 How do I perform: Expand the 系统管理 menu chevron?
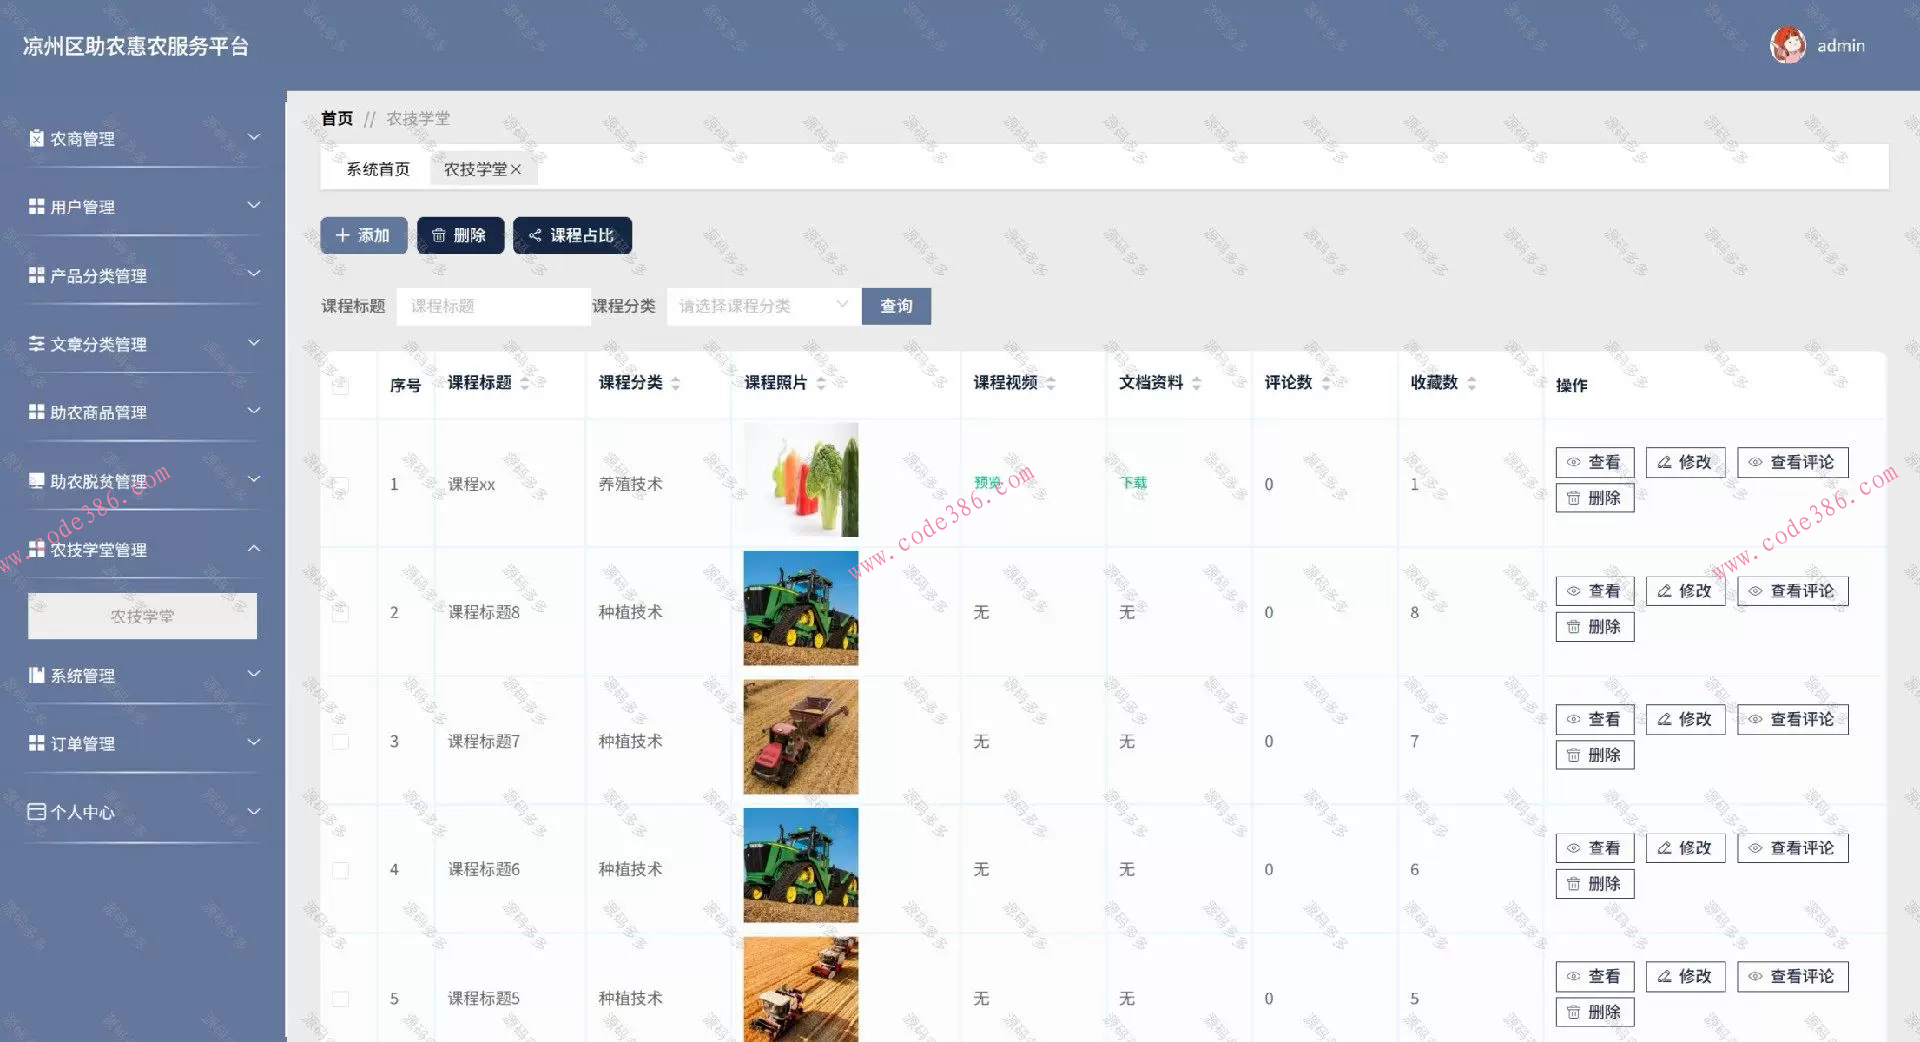pyautogui.click(x=254, y=673)
